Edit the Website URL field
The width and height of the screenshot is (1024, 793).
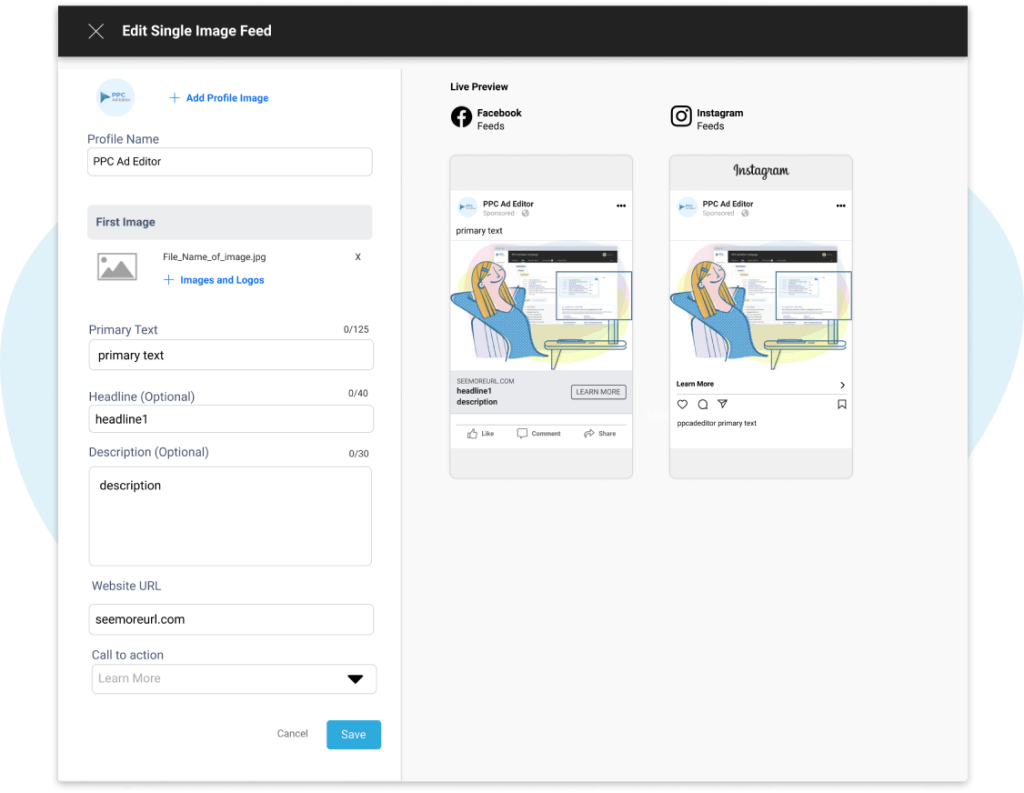230,619
